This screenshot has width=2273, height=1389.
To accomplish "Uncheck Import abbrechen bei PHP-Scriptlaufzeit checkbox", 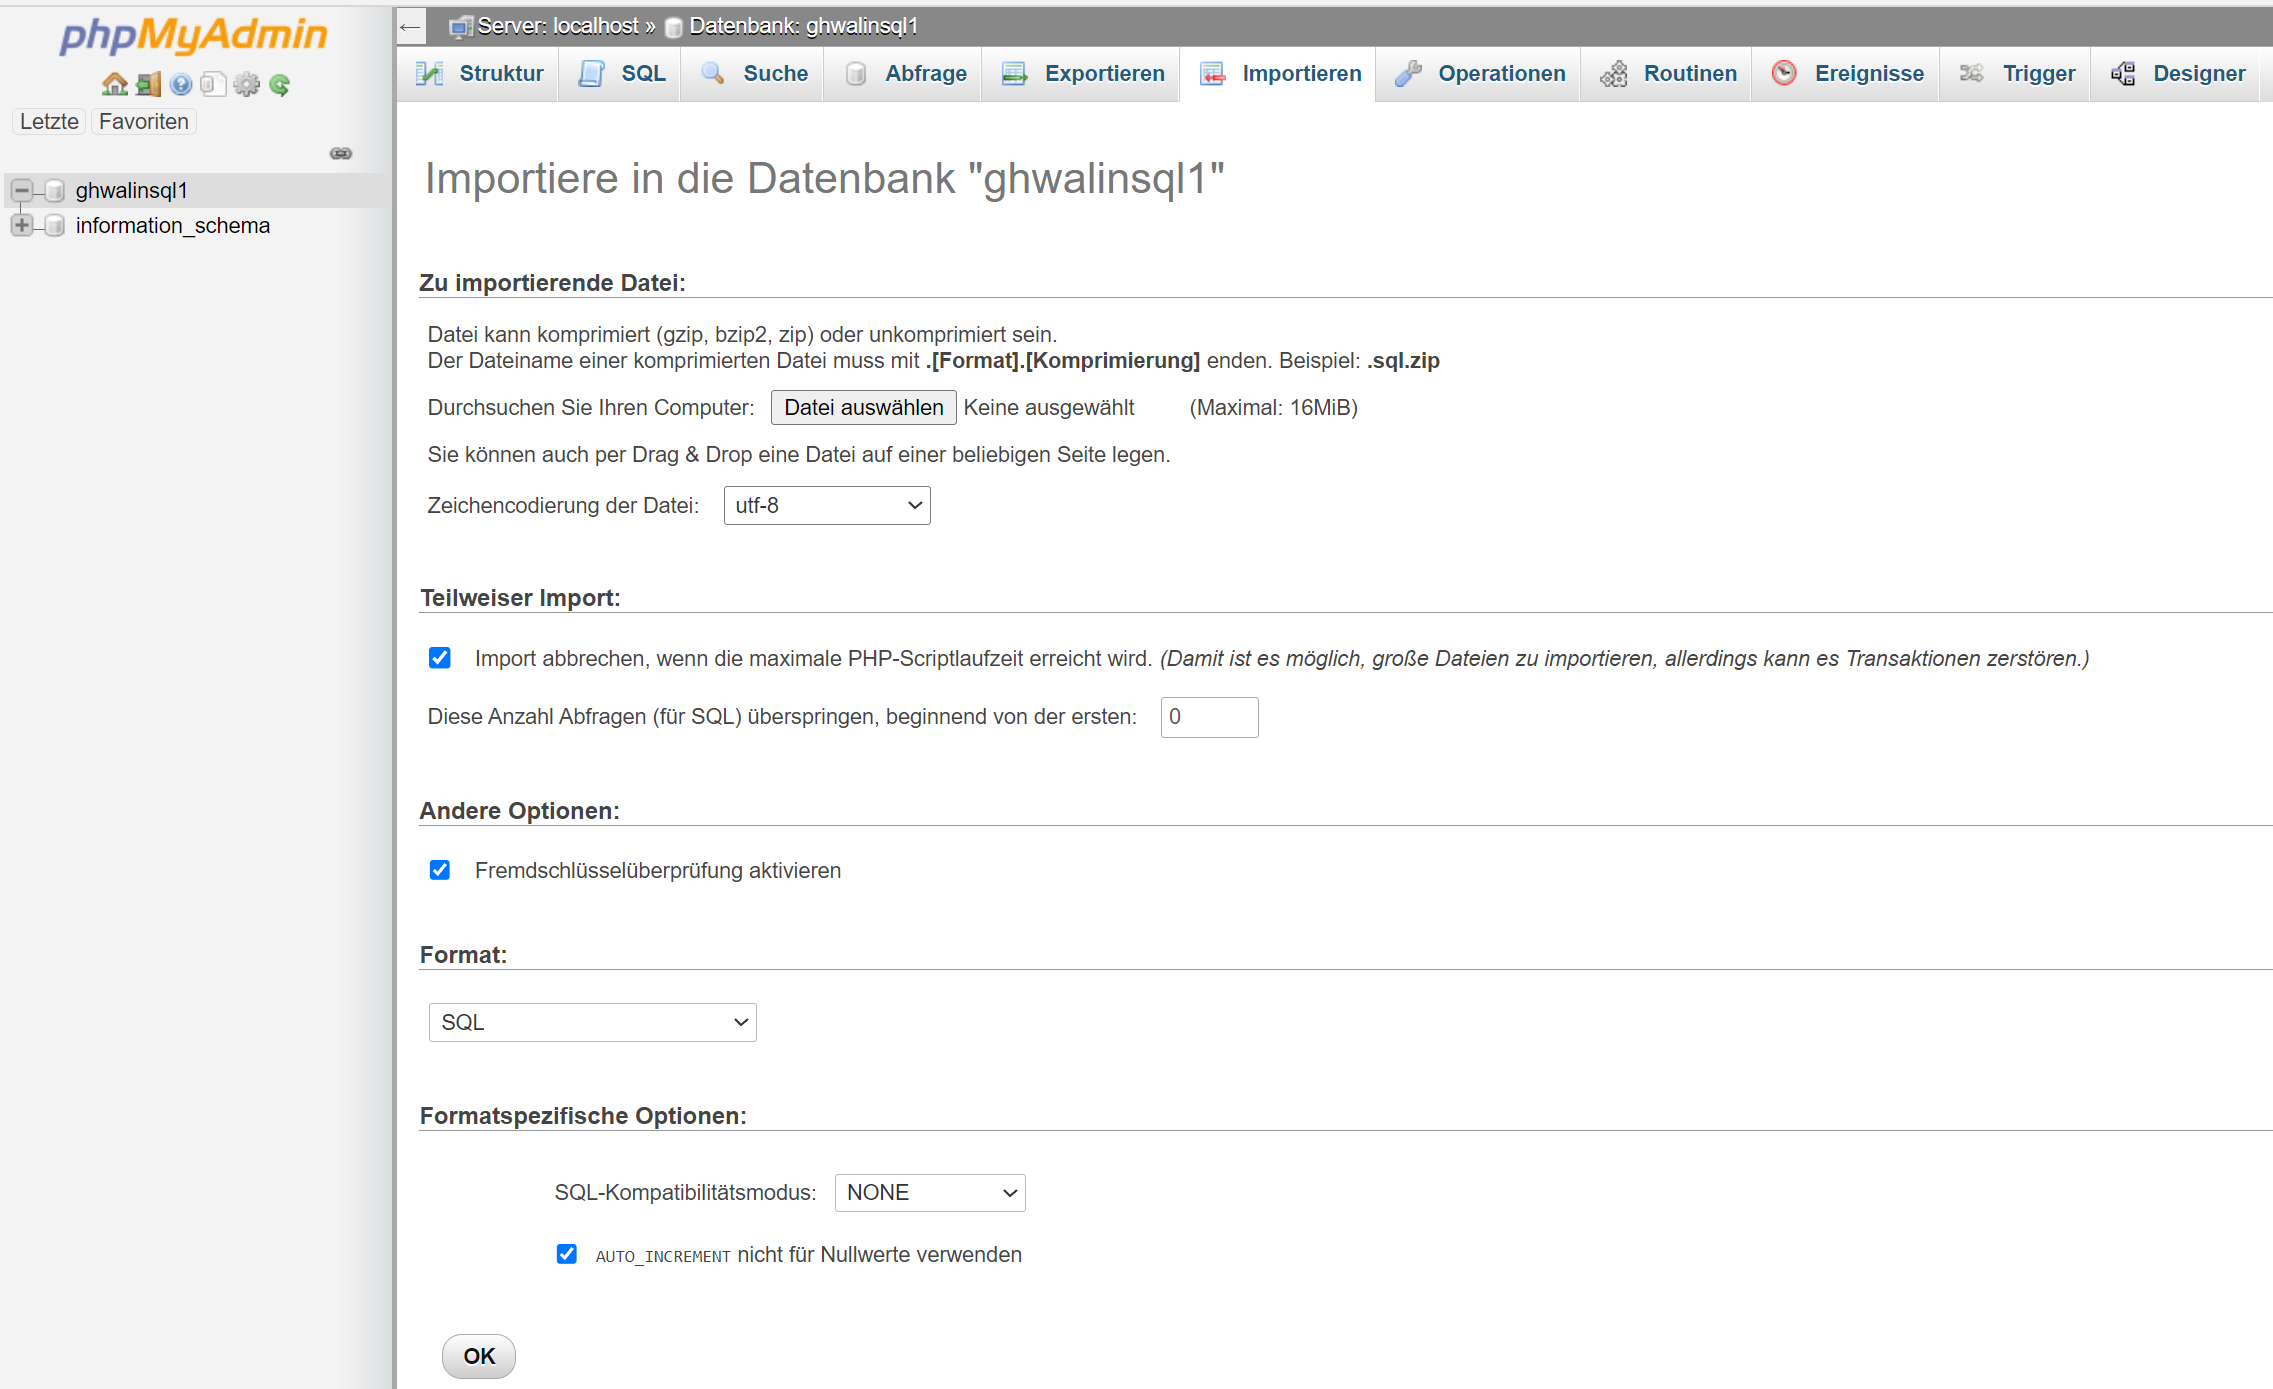I will click(440, 658).
